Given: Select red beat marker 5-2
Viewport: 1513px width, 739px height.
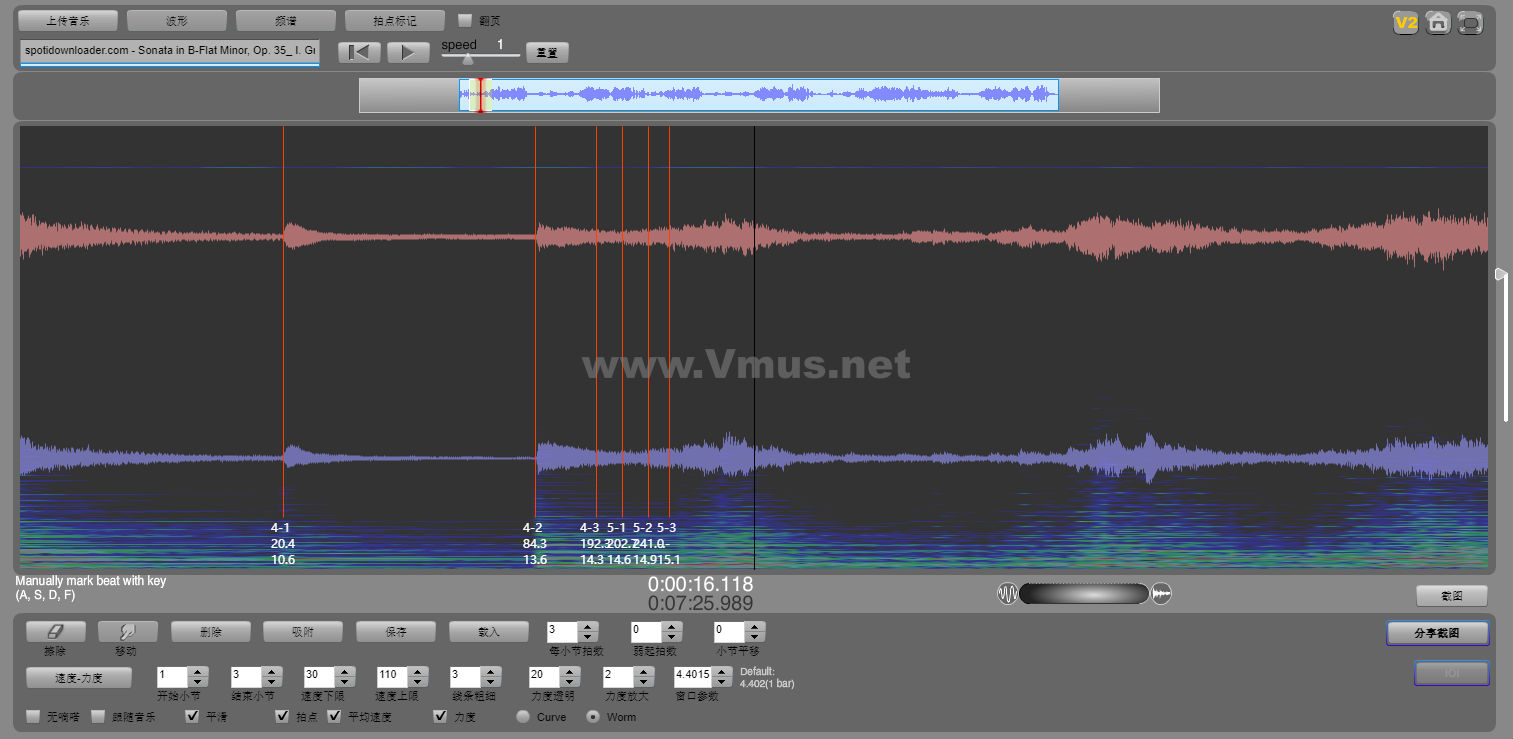Looking at the screenshot, I should click(x=642, y=527).
